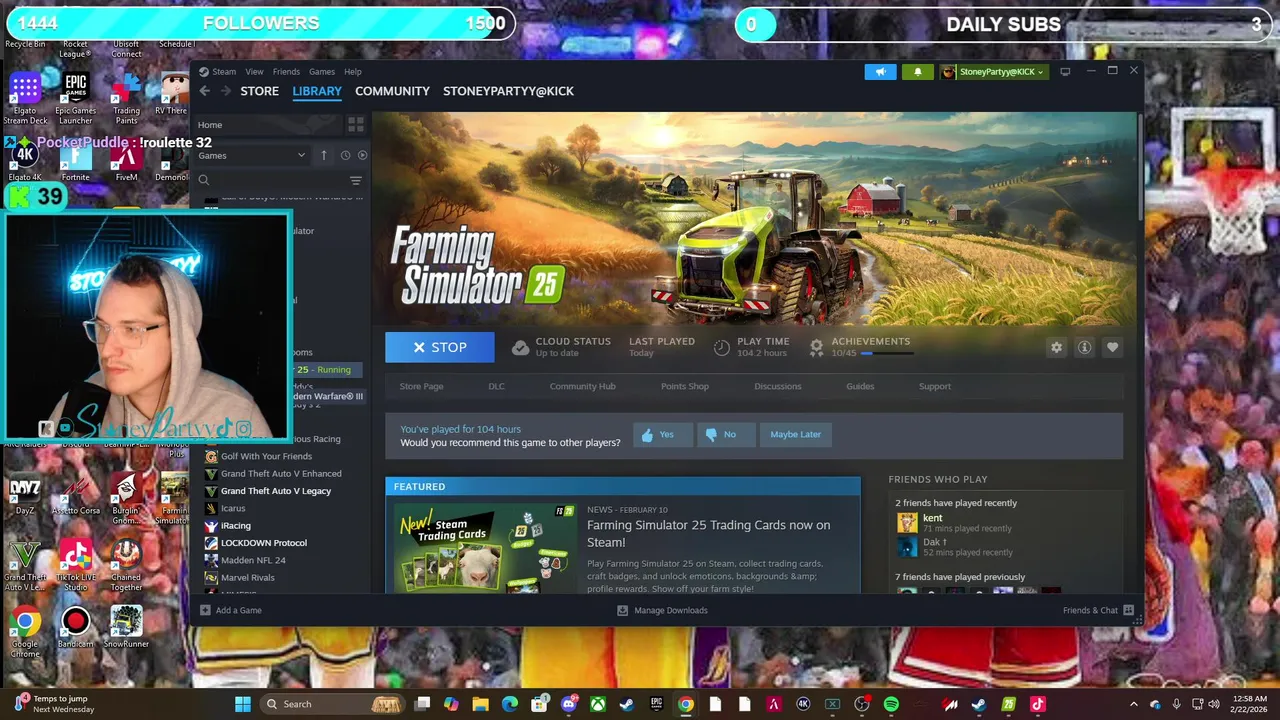
Task: Open the Games menu
Action: click(321, 72)
